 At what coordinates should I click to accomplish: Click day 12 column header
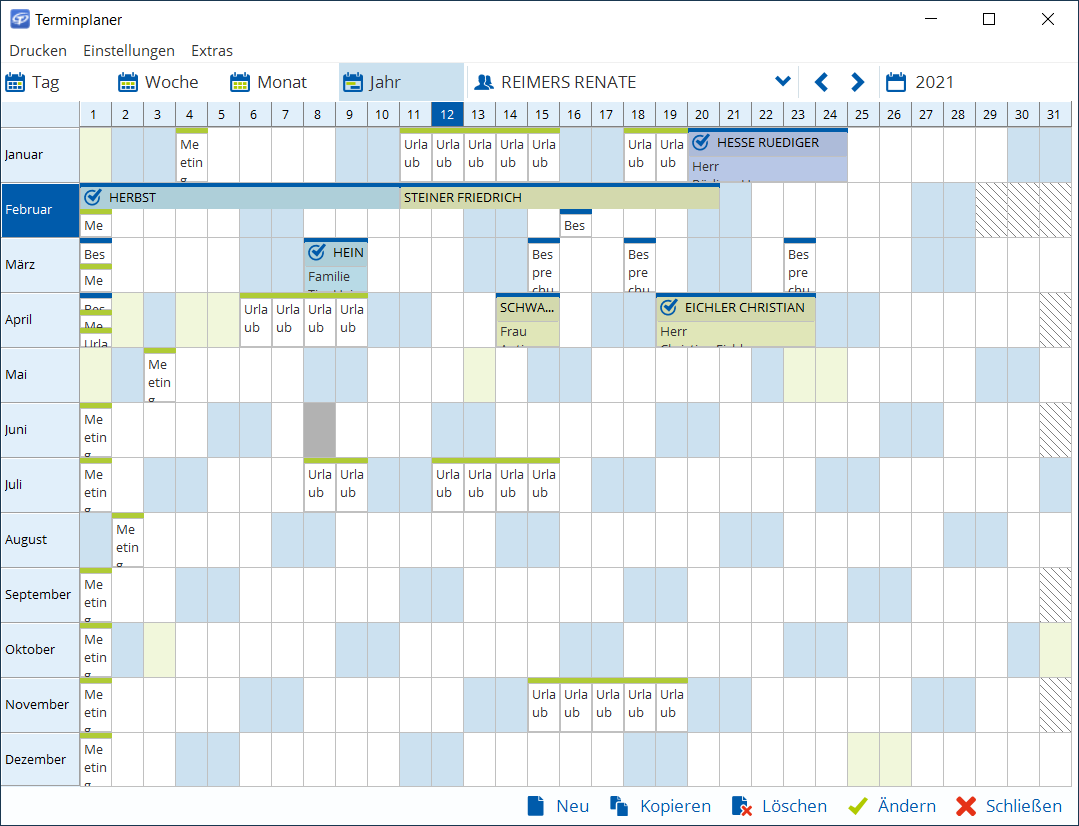click(447, 115)
